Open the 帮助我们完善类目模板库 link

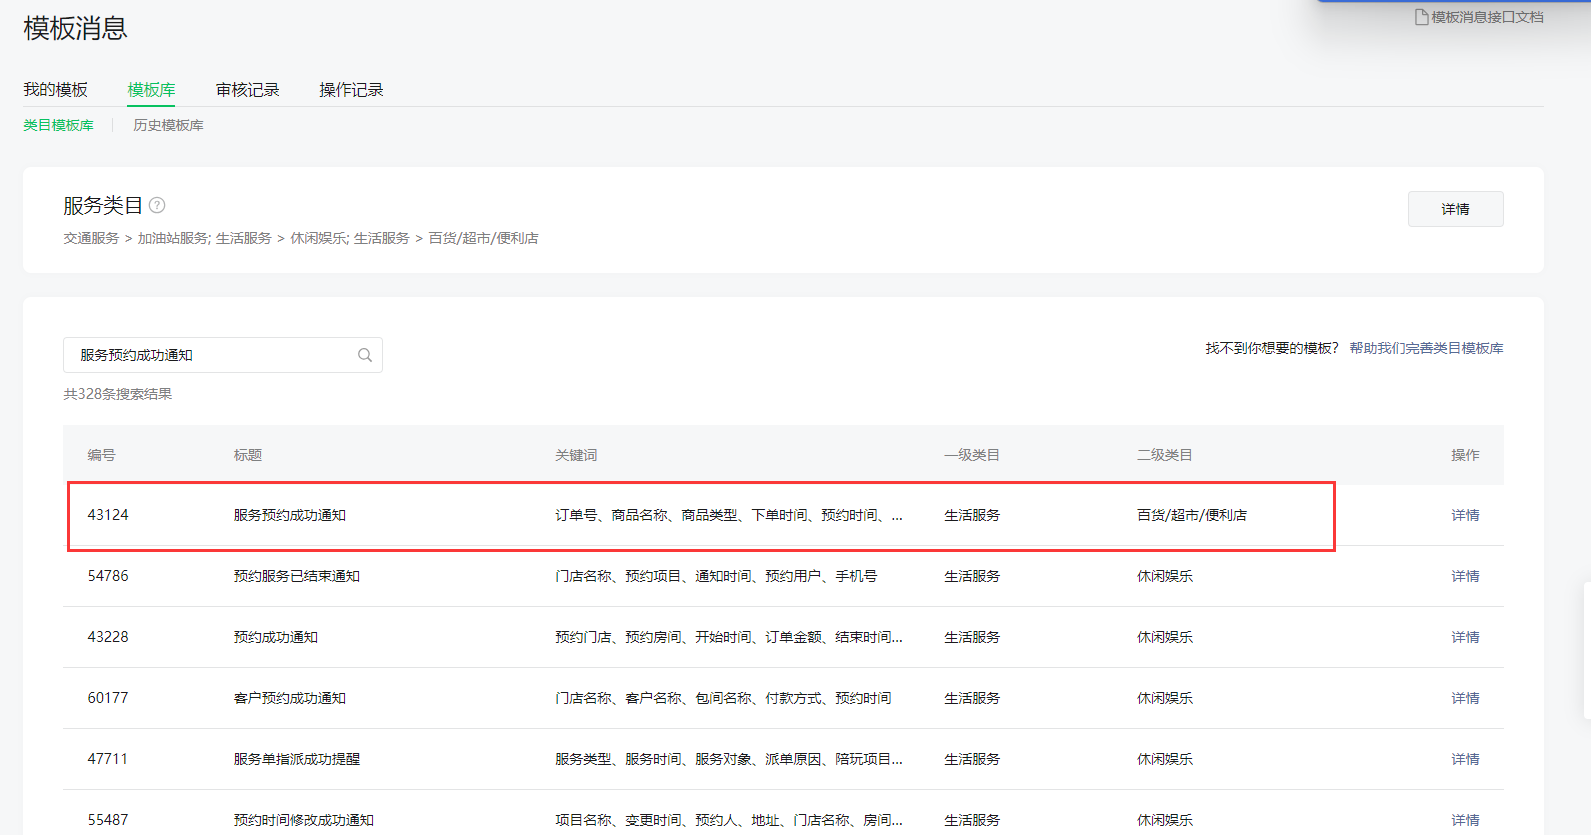click(x=1426, y=348)
